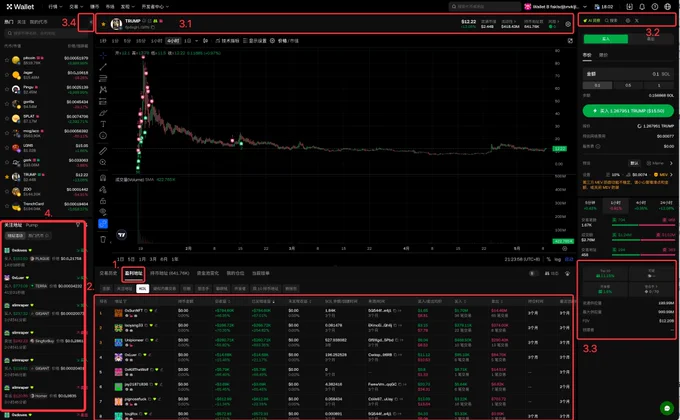The image size is (680, 420).
Task: Select the trend line drawing tool
Action: click(103, 67)
